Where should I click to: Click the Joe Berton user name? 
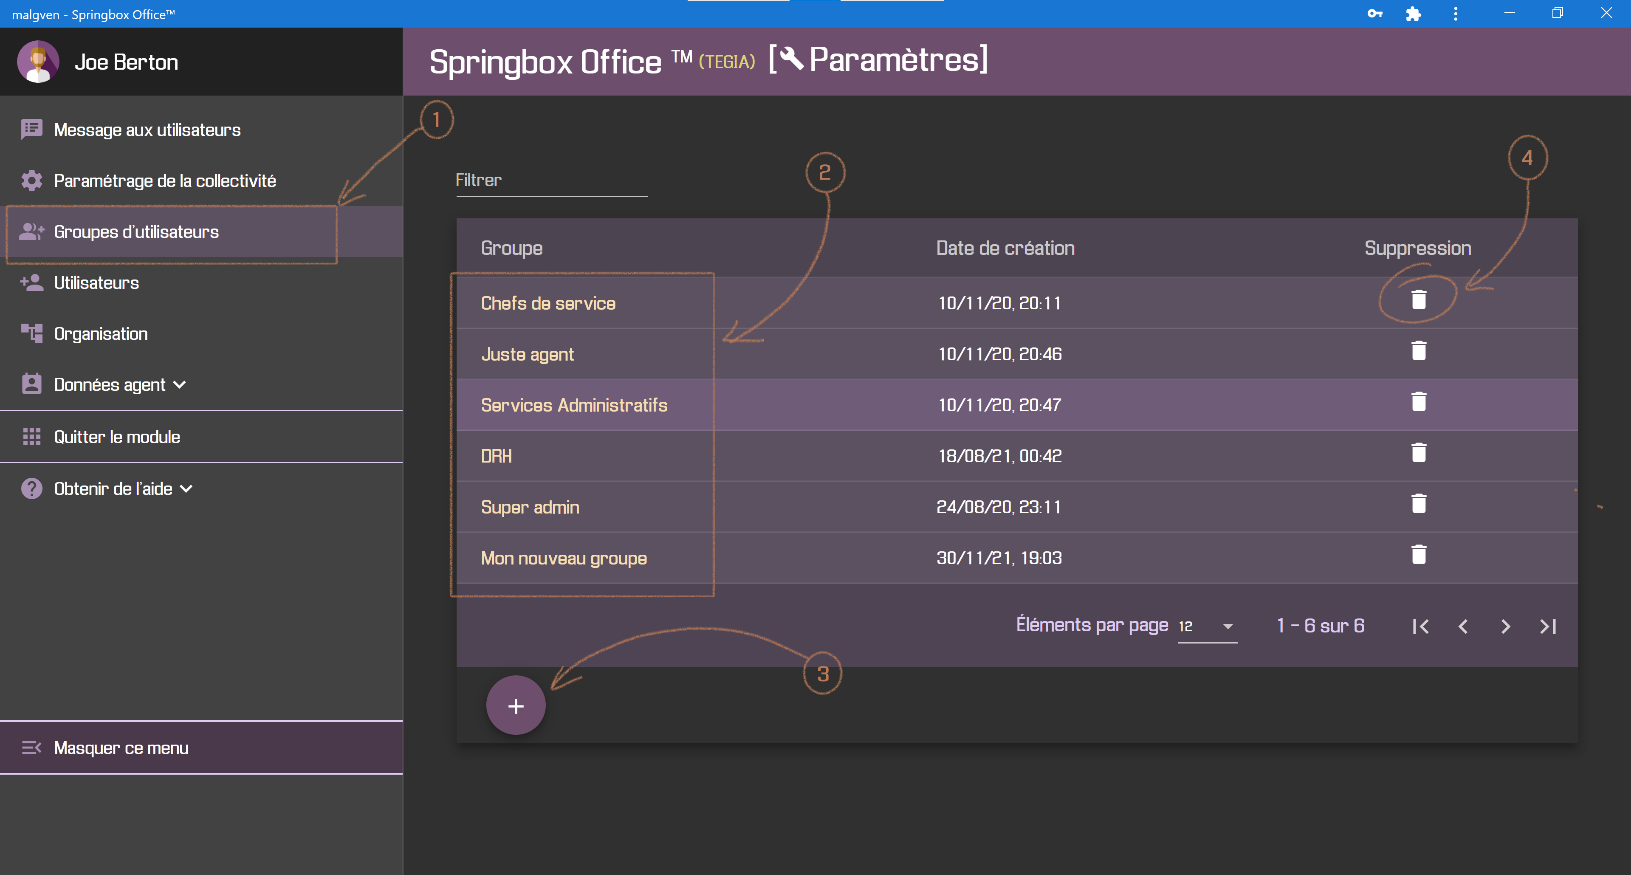[126, 62]
